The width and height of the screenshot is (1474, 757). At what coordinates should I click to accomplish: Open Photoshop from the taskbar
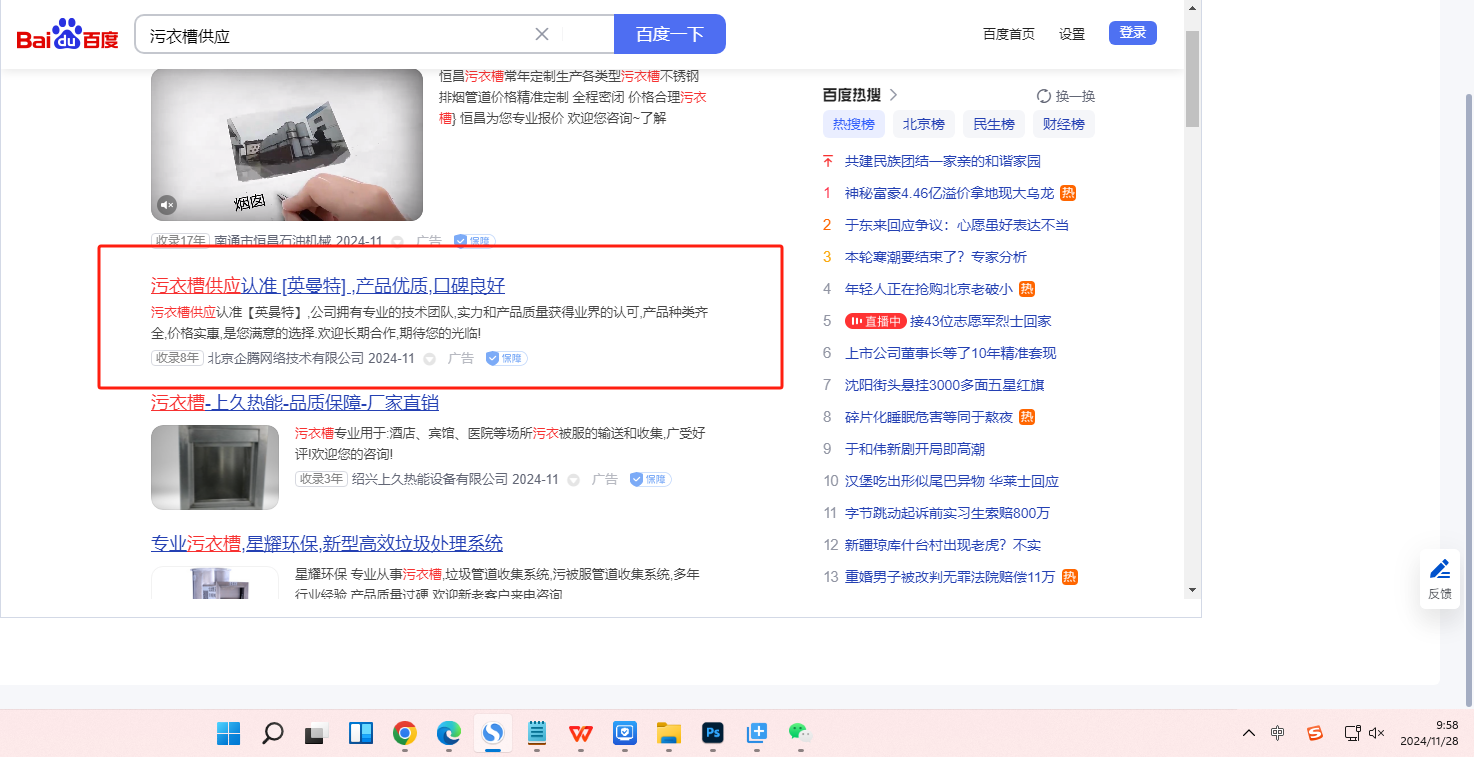[x=712, y=734]
